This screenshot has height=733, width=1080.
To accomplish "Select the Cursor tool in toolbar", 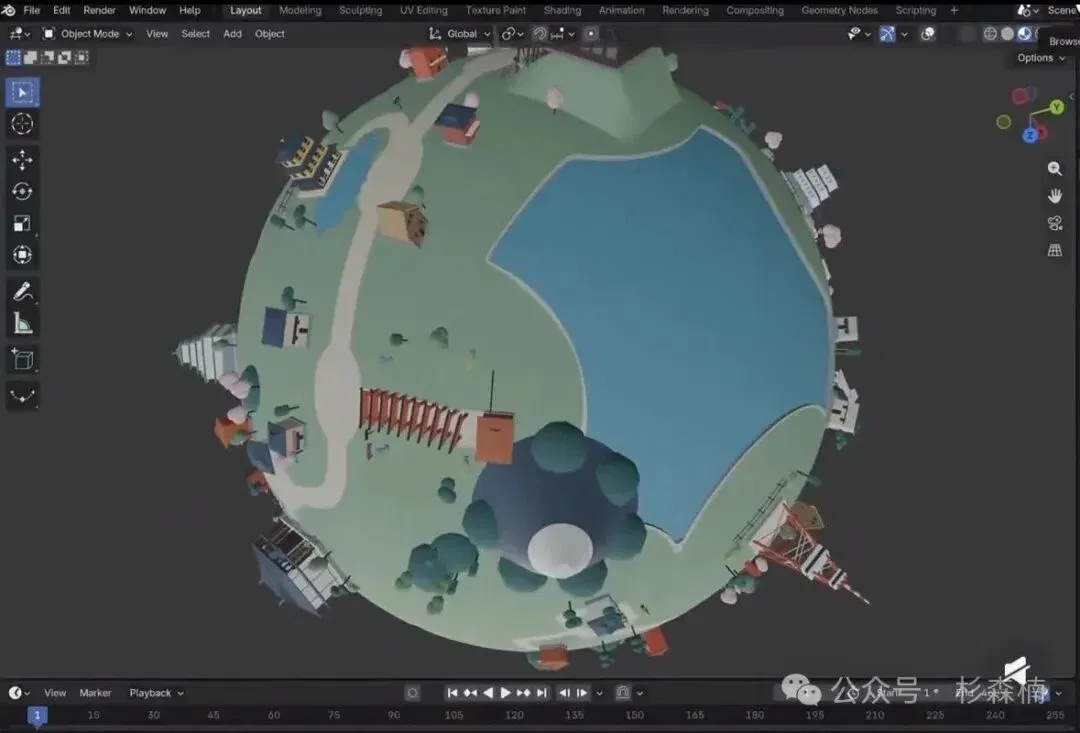I will [22, 124].
